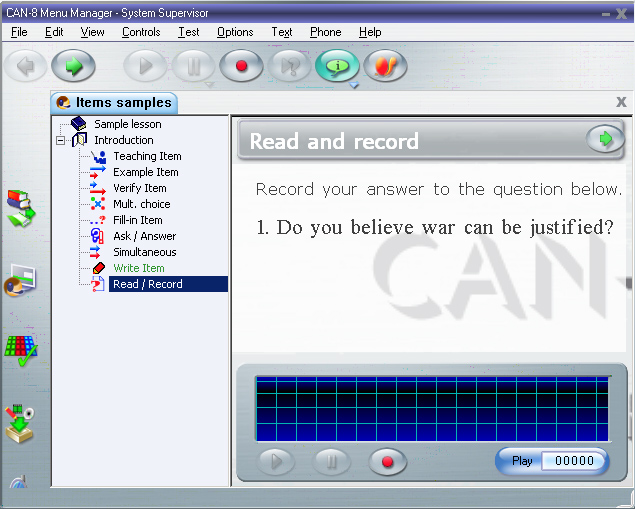The image size is (635, 509).
Task: Click the recorder panel red record button
Action: tap(387, 461)
